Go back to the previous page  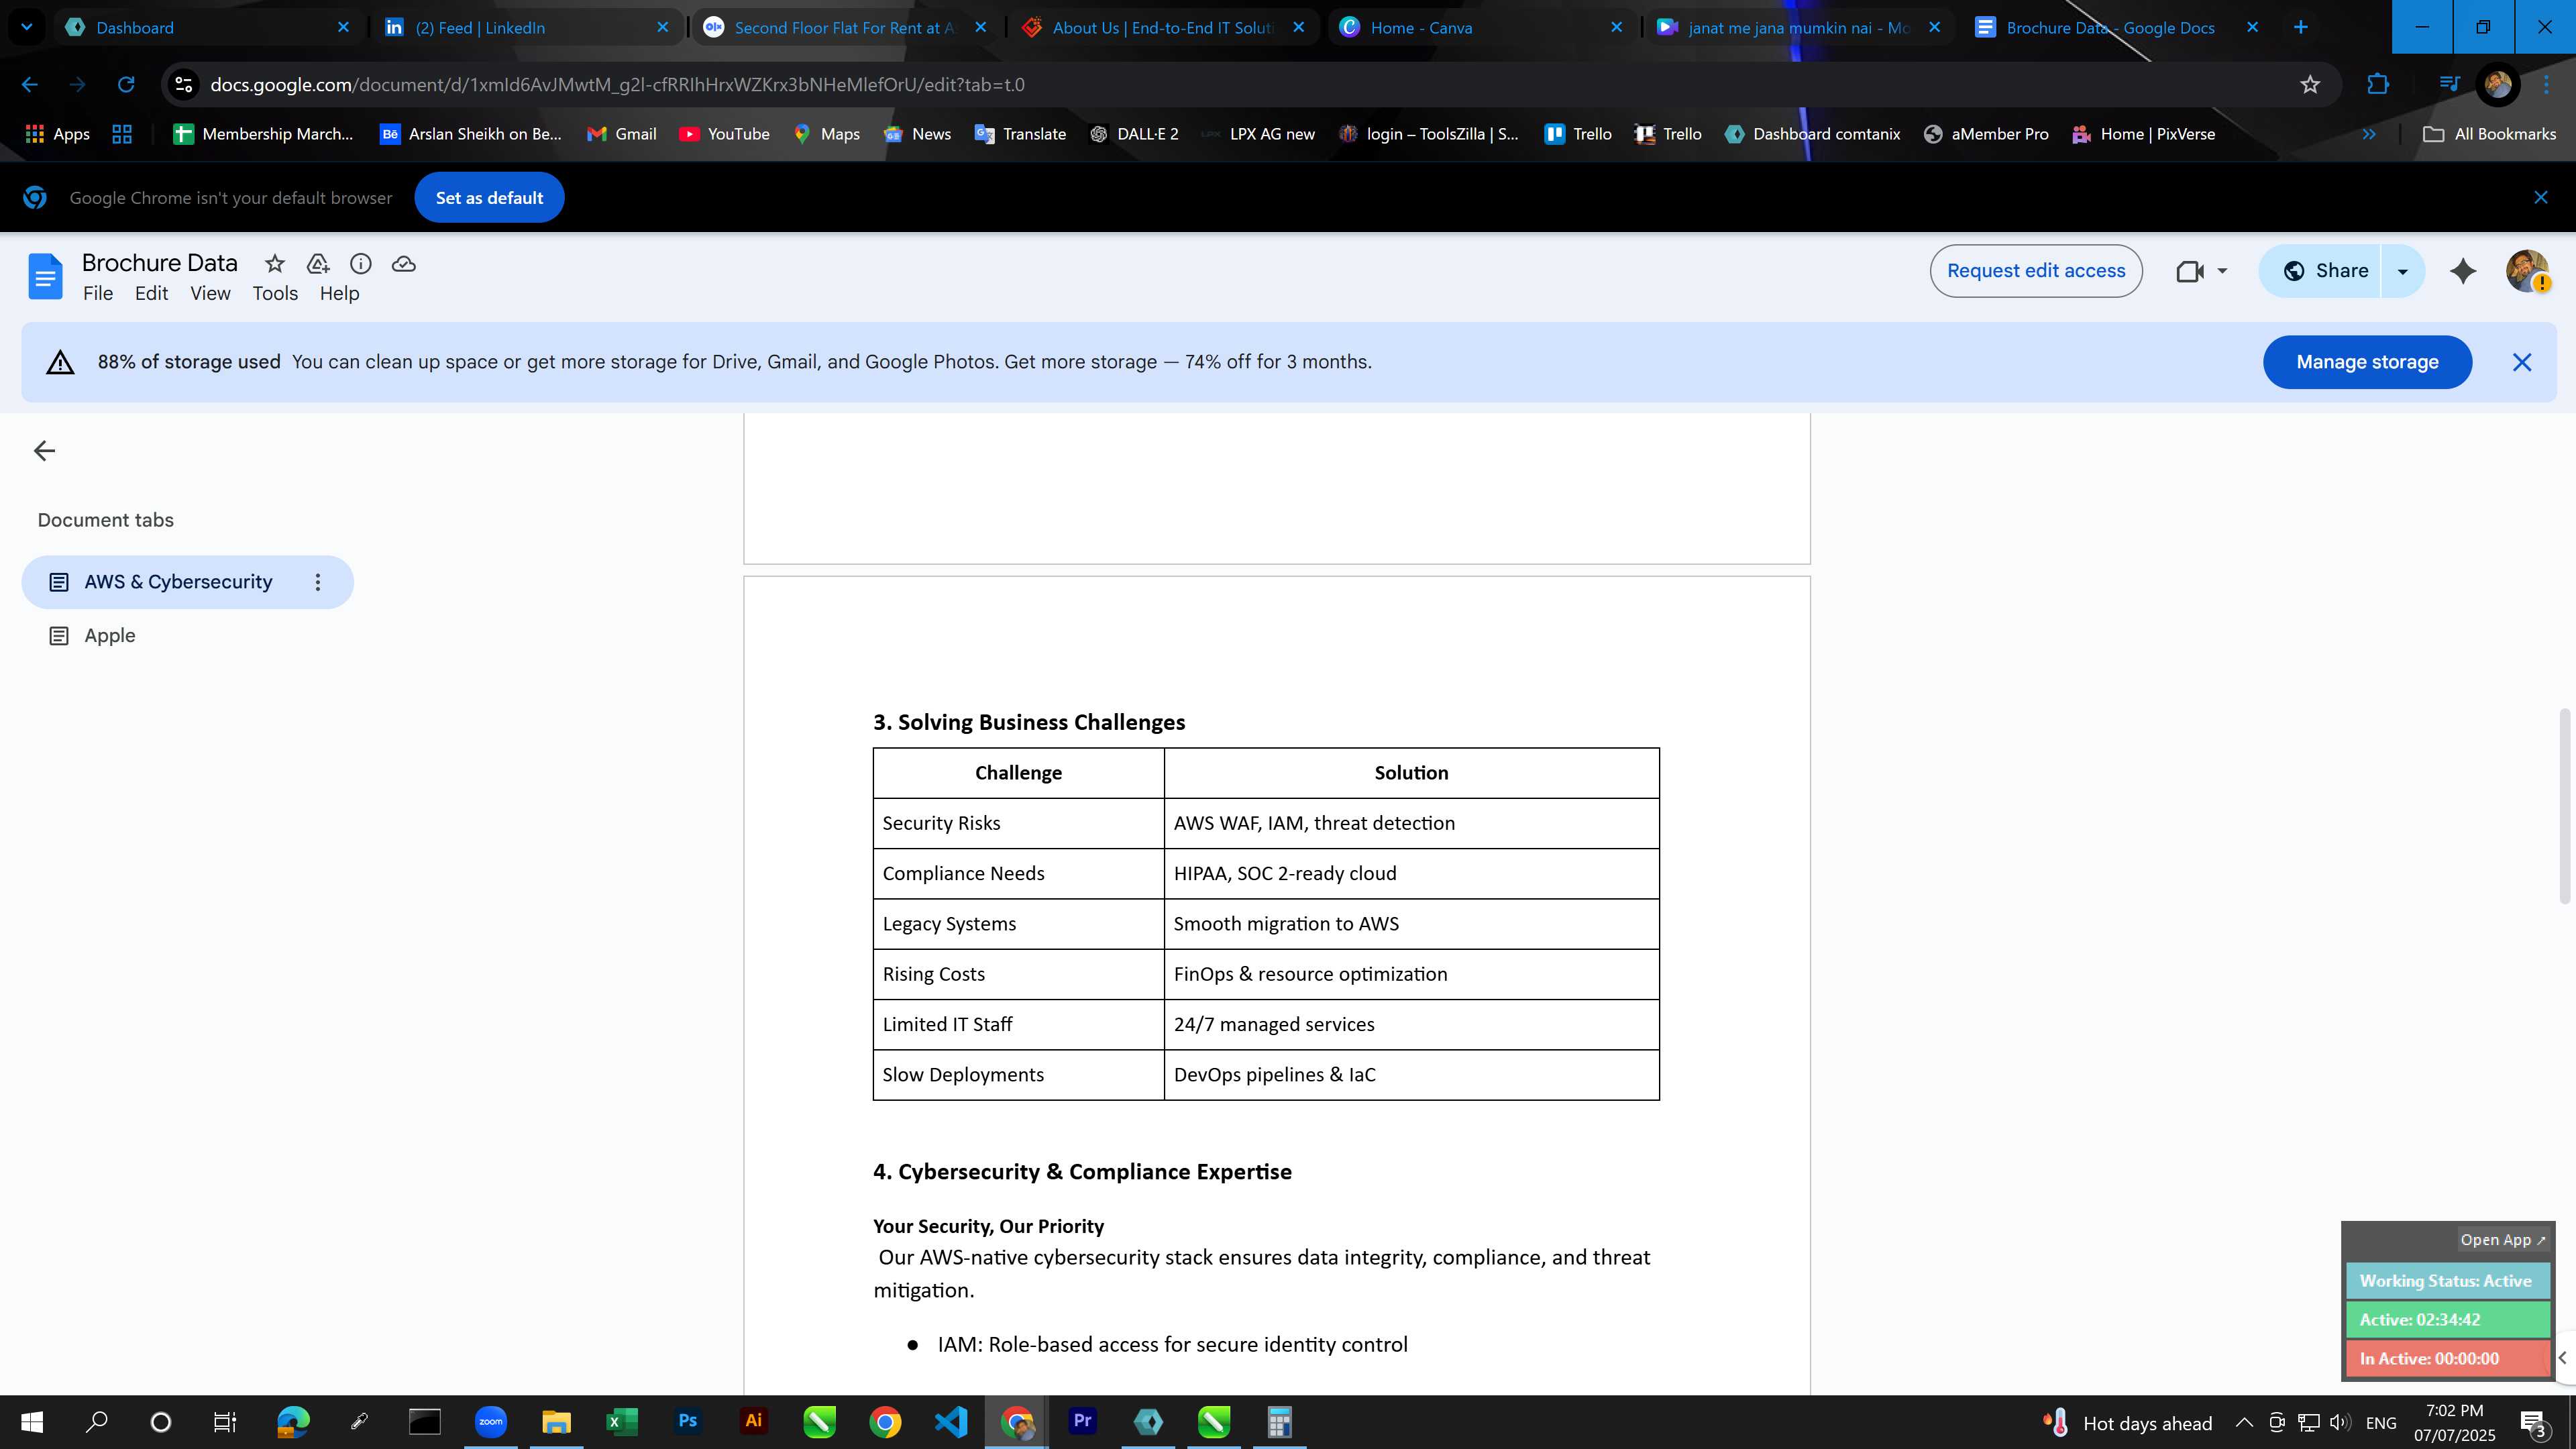[x=30, y=85]
